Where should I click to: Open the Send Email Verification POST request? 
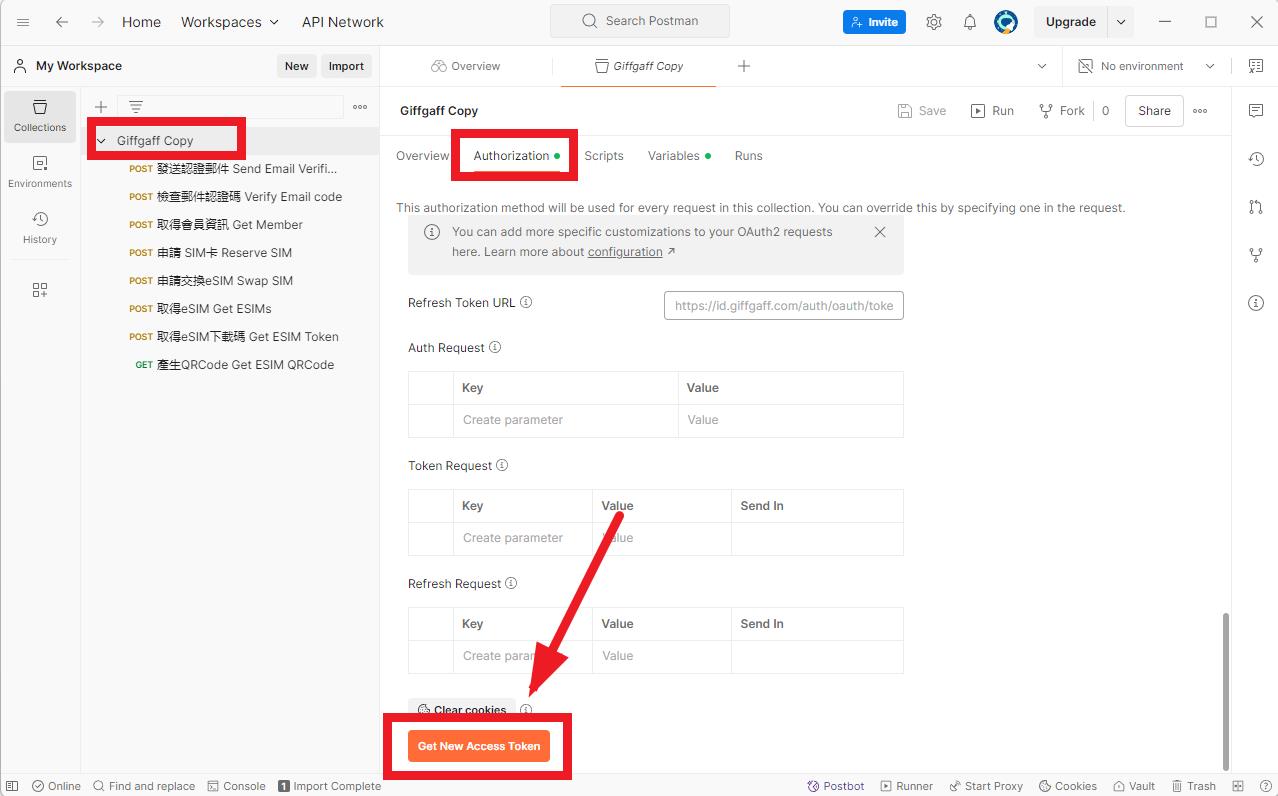point(234,169)
